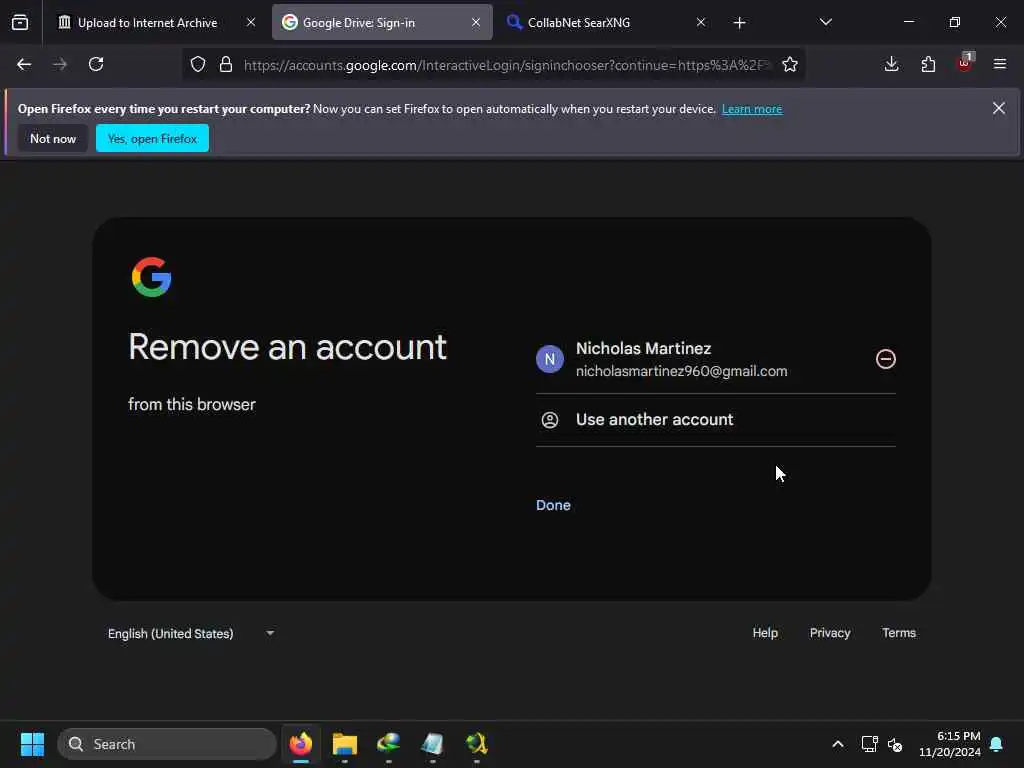Switch to Google Drive: Sign-in tab

(382, 23)
